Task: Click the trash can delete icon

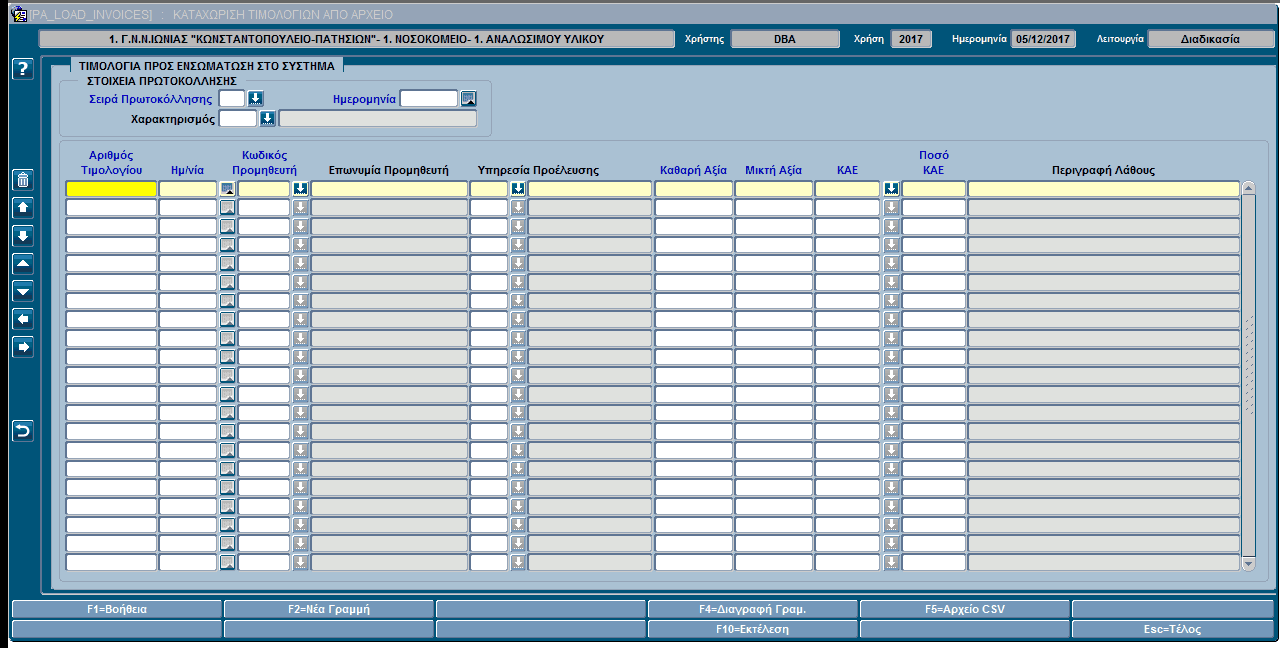Action: [22, 180]
